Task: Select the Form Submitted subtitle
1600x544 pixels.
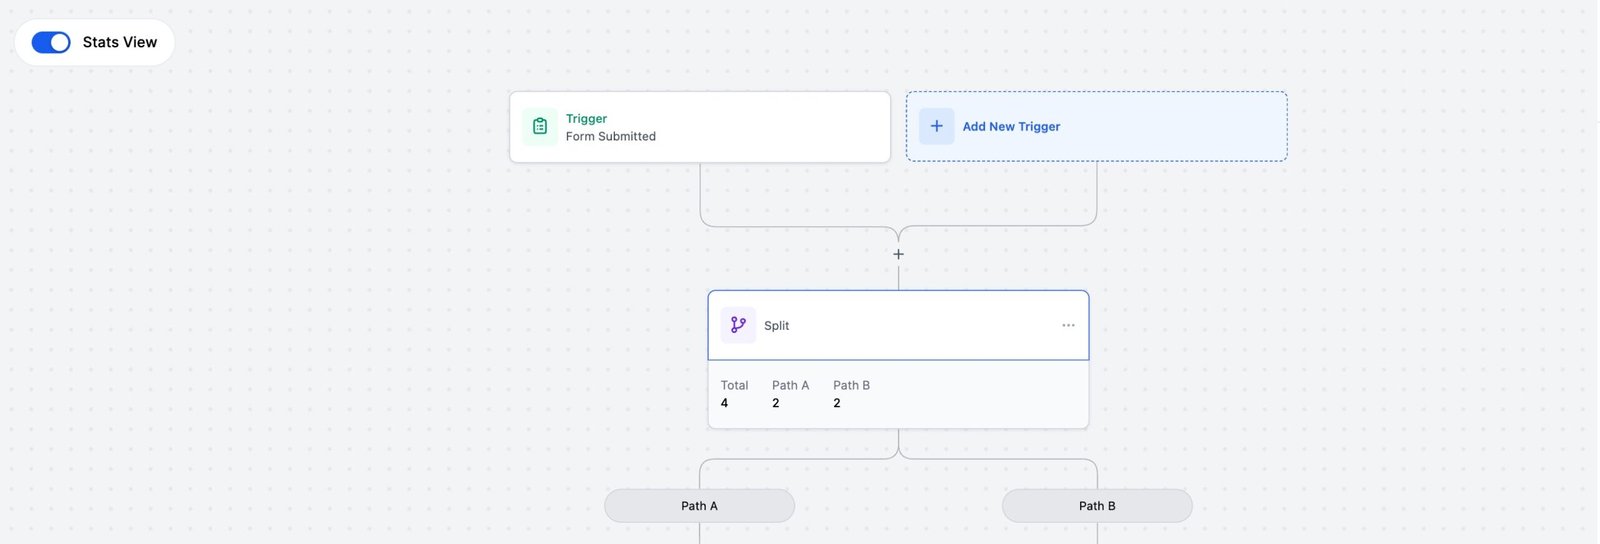Action: 611,136
